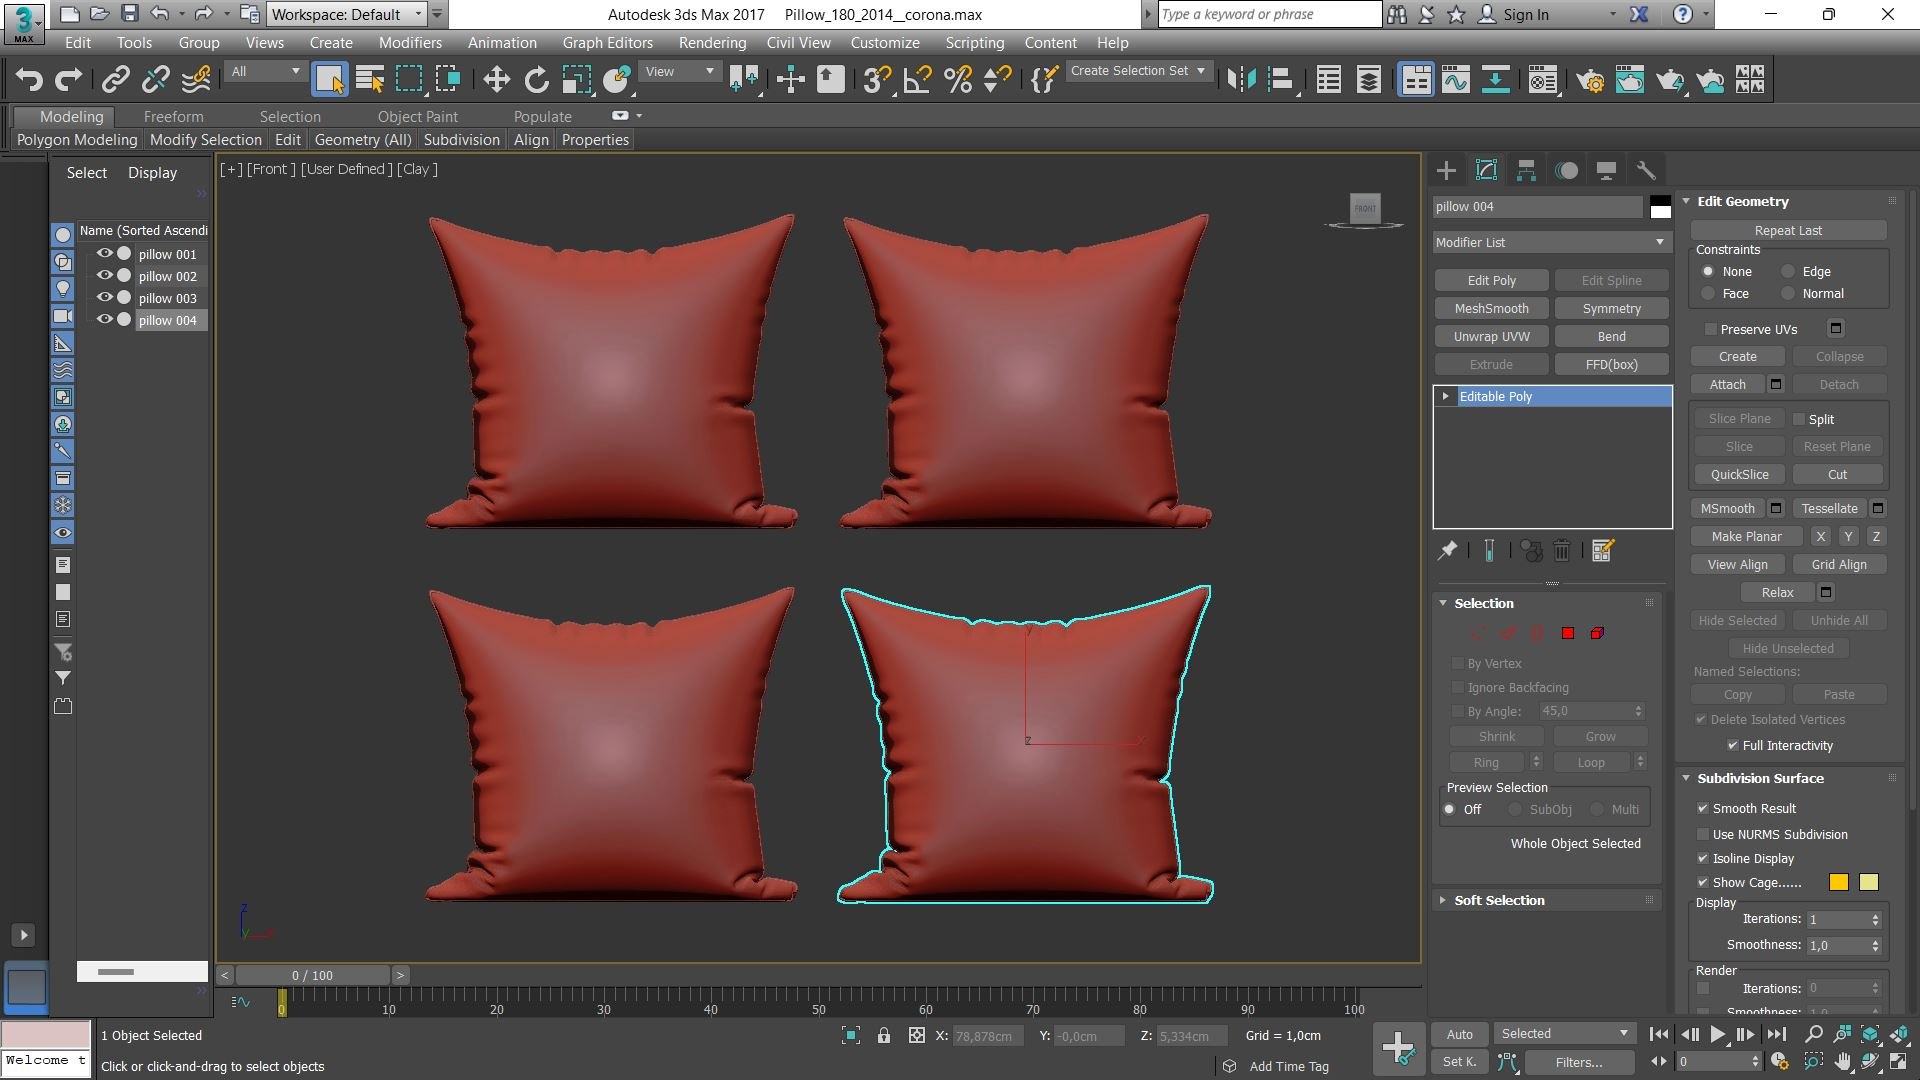Click the Select and Link icon
The width and height of the screenshot is (1920, 1080).
(115, 80)
